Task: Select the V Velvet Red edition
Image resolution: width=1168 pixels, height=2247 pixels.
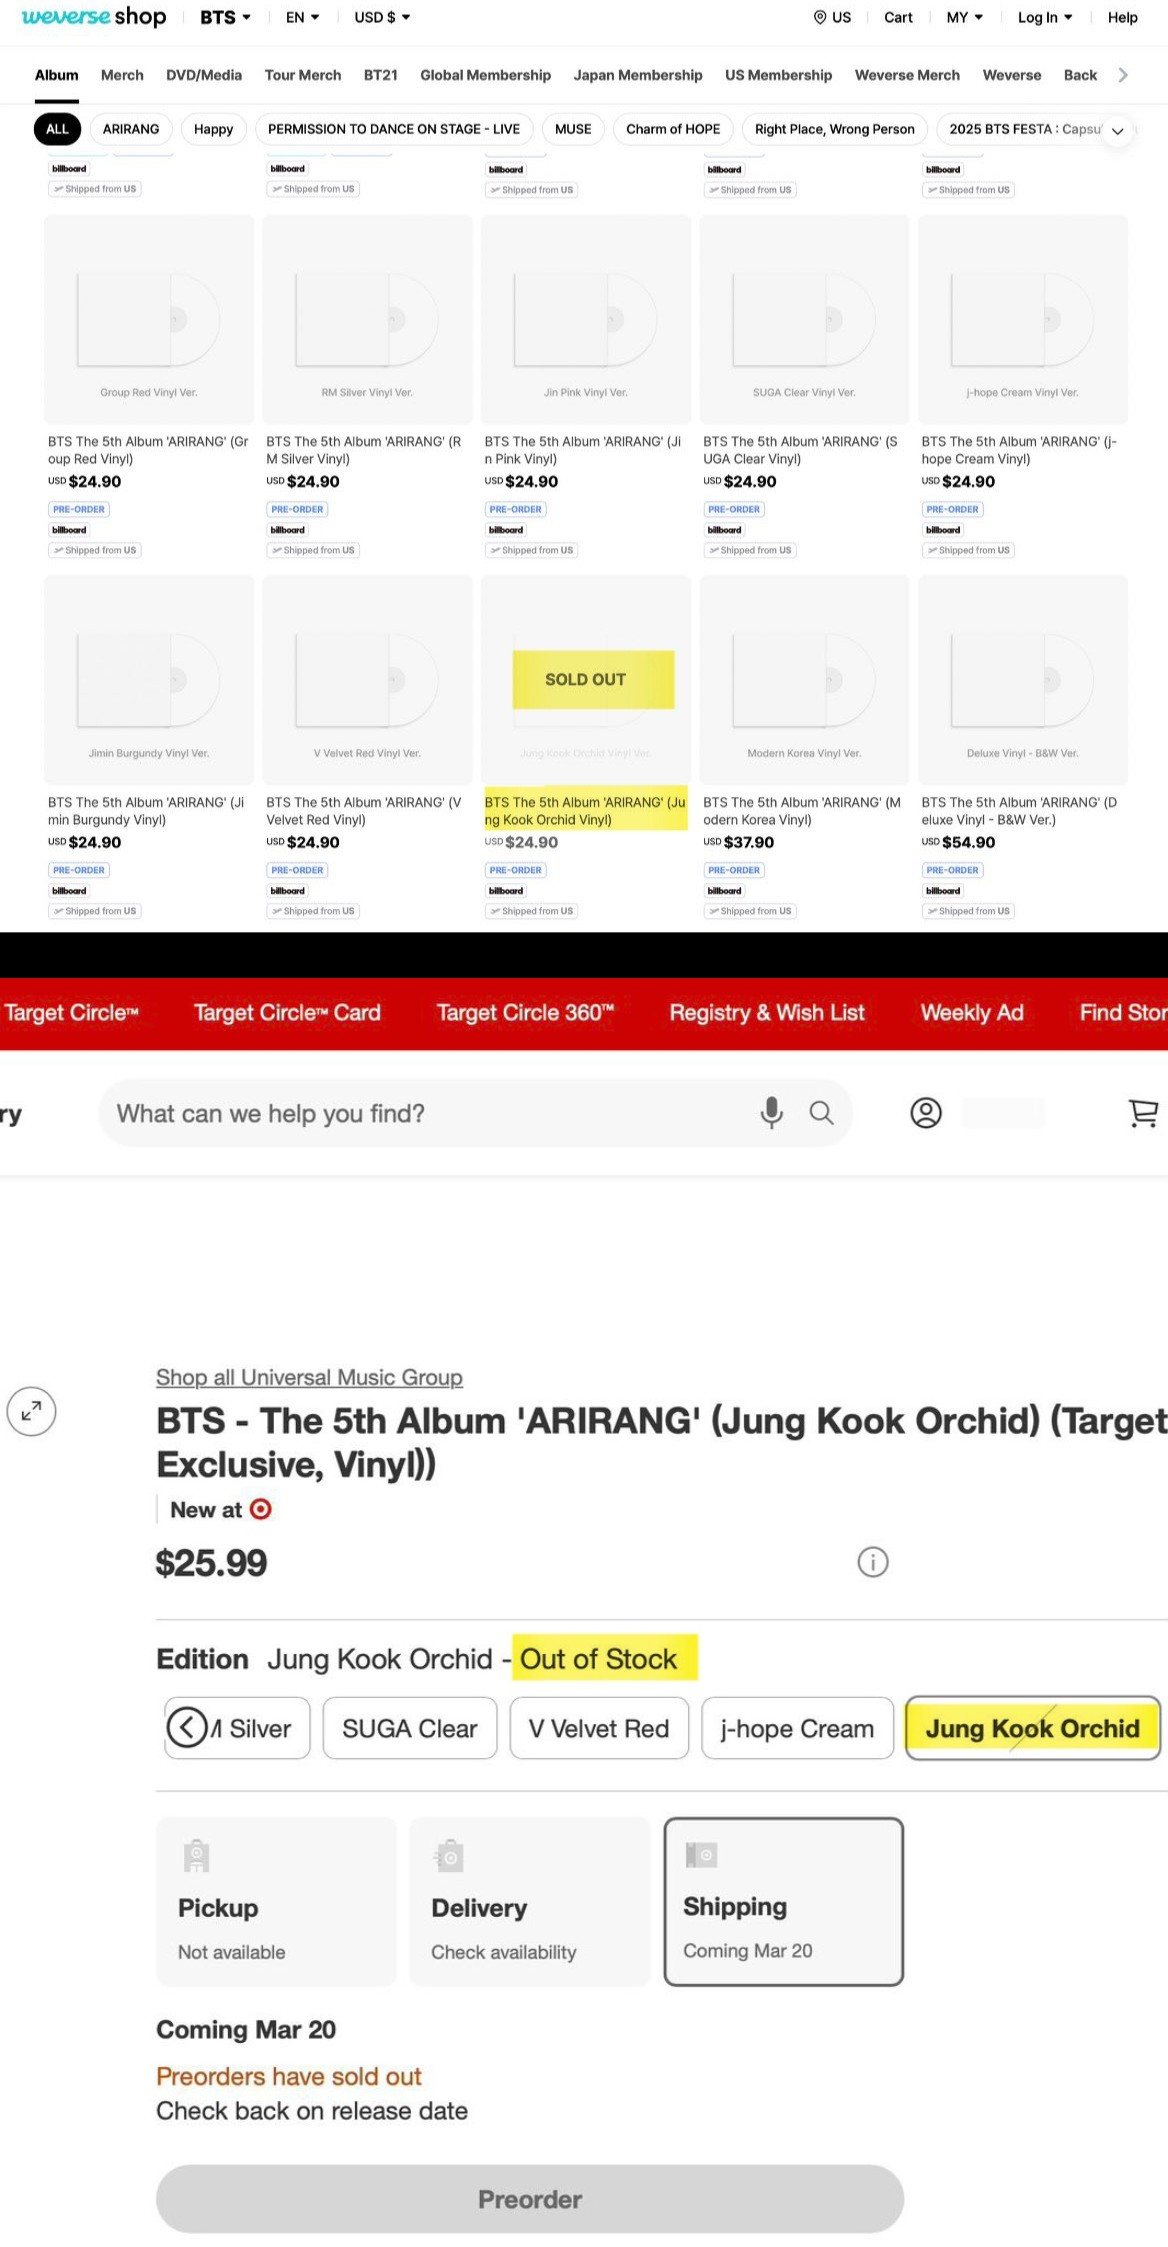Action: (x=598, y=1728)
